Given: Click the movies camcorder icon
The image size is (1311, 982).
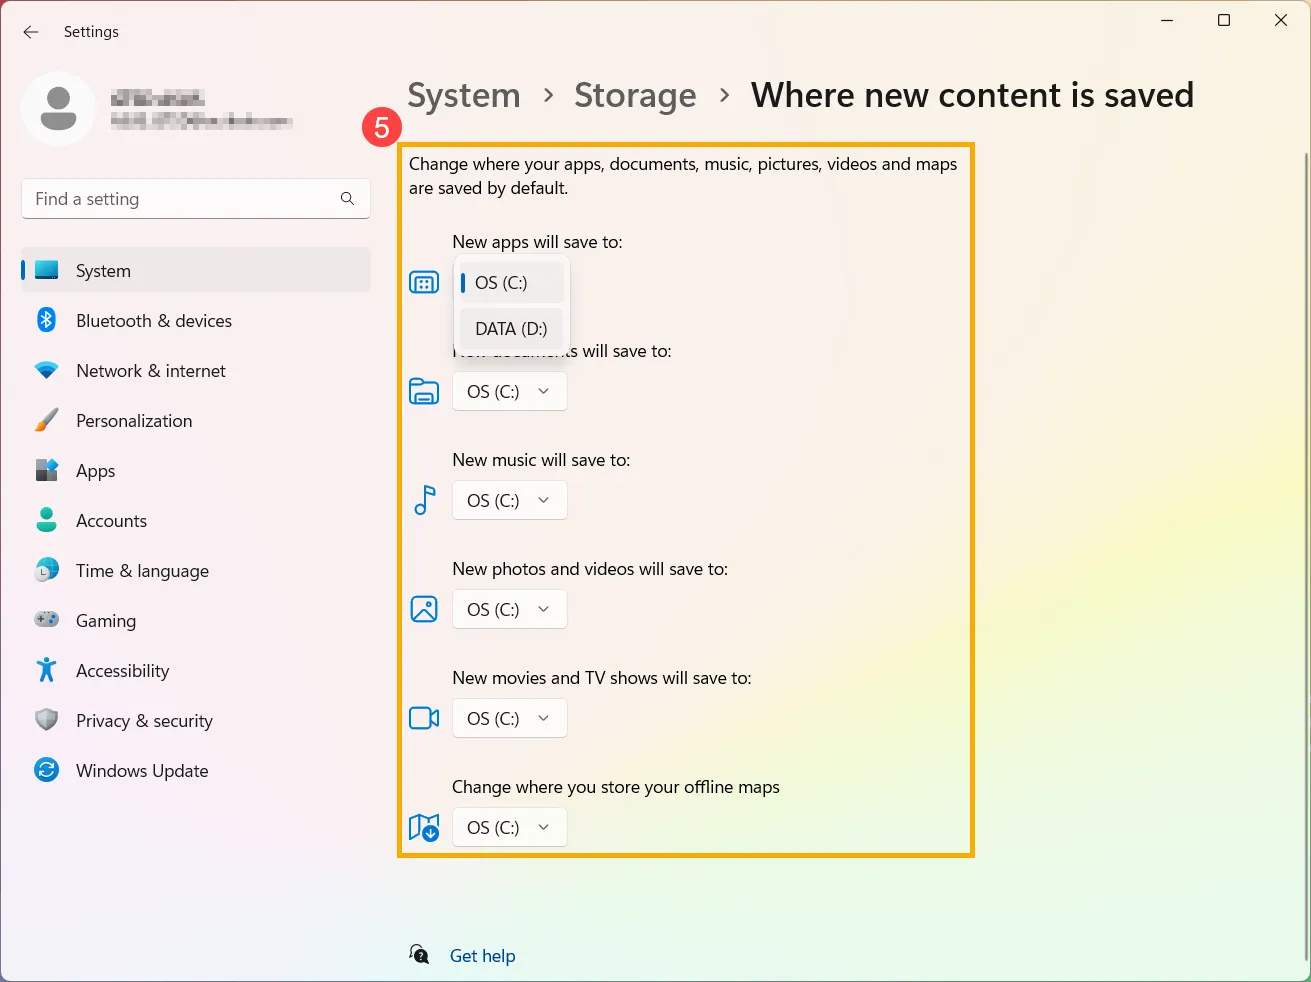Looking at the screenshot, I should (424, 718).
